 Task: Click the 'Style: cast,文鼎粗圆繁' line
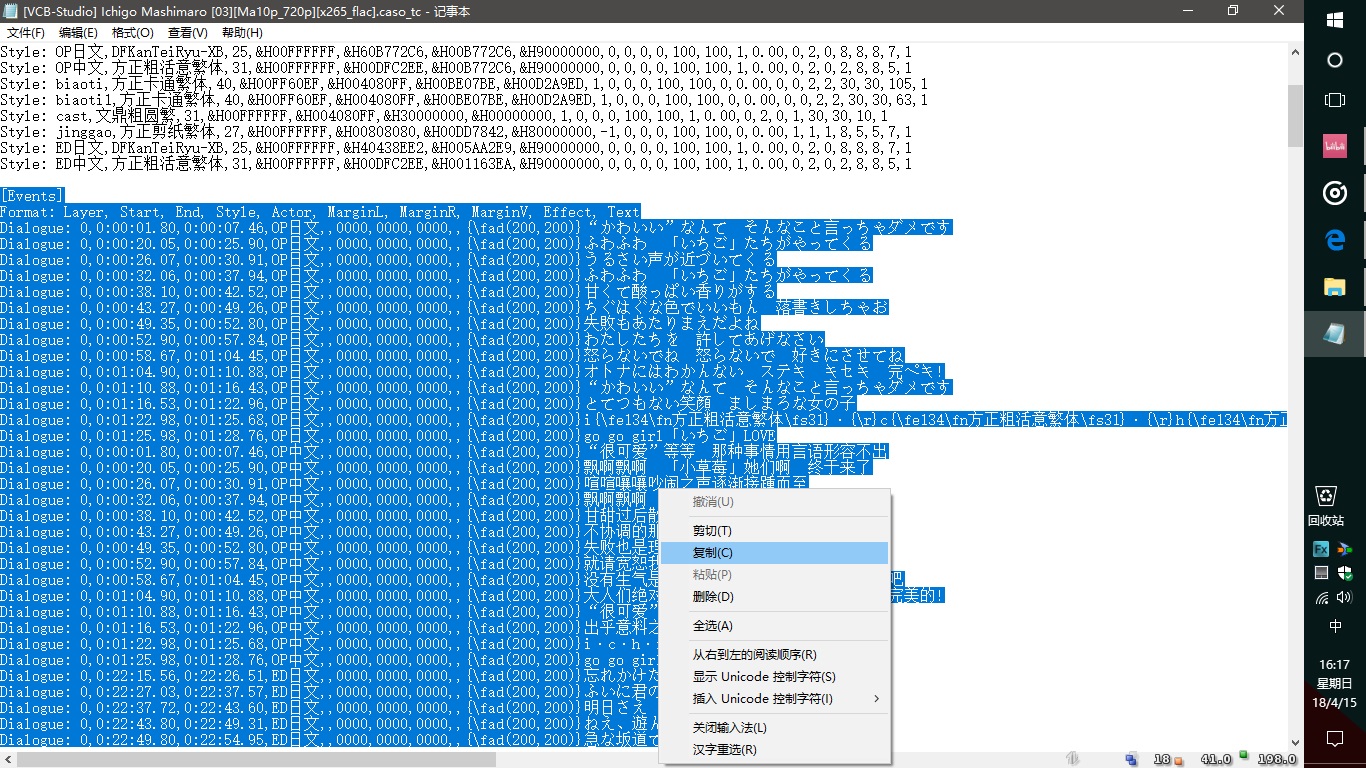(444, 116)
